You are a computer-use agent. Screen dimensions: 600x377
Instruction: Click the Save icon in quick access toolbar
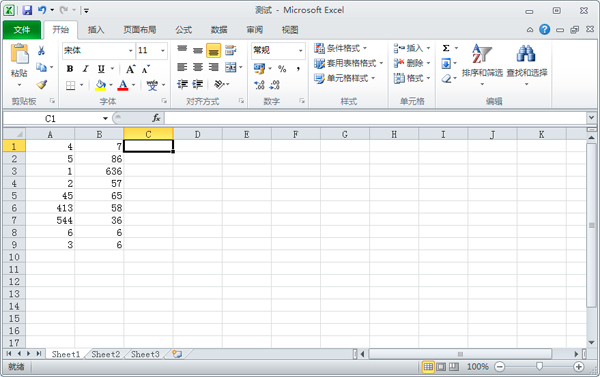(x=27, y=10)
